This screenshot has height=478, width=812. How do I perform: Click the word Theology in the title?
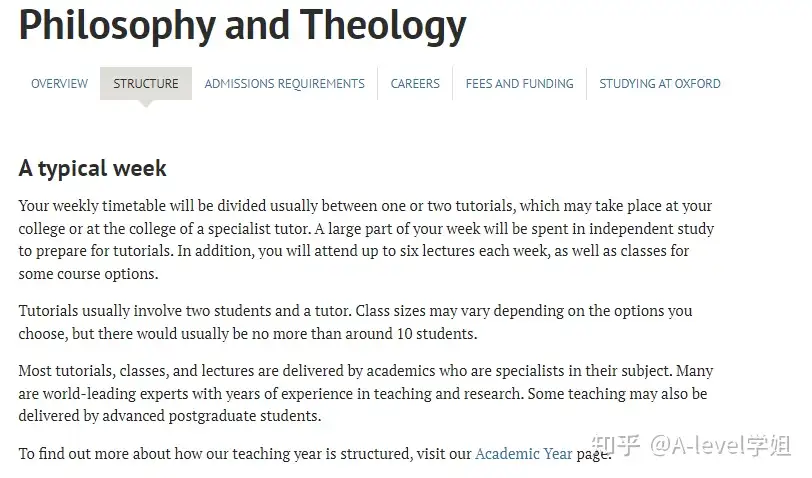click(383, 26)
